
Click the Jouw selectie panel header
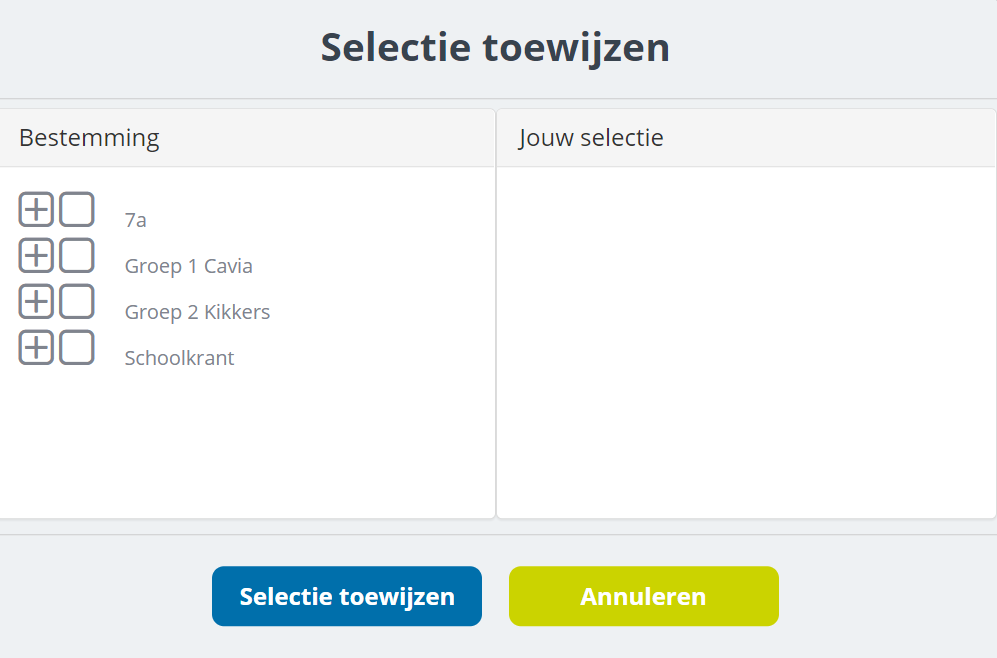591,138
